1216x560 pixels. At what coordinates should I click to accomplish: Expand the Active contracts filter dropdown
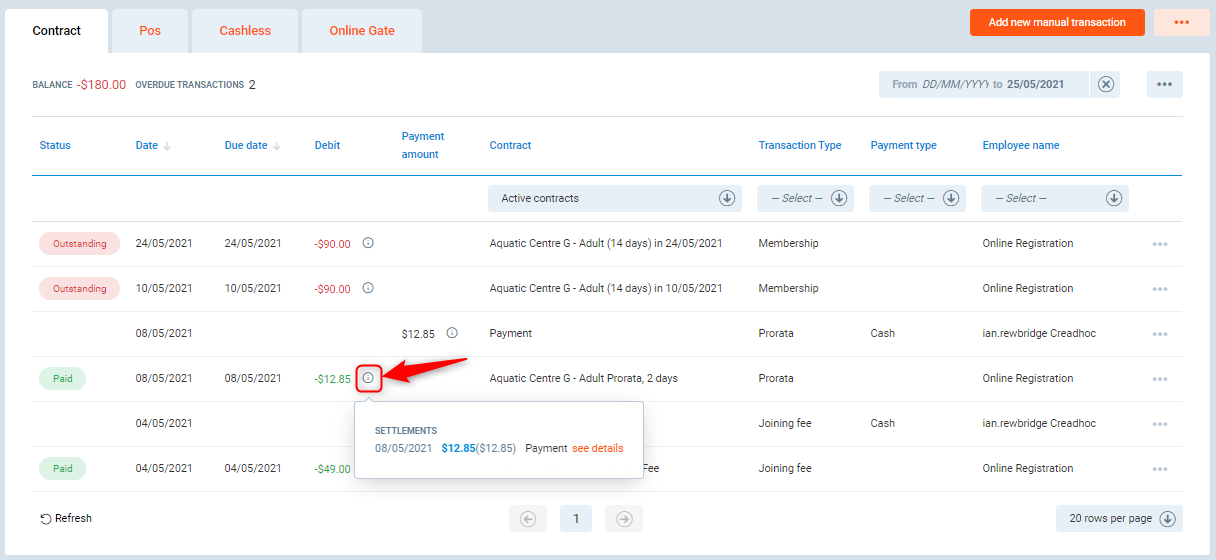click(727, 198)
